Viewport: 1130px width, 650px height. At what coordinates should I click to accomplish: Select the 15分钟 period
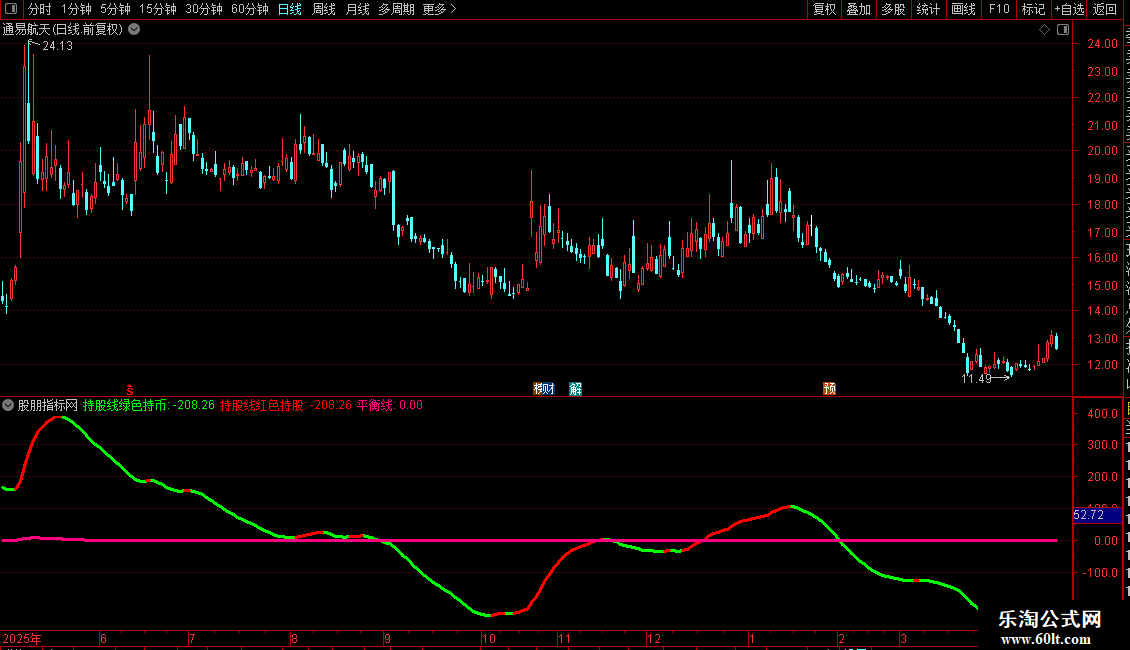(x=157, y=9)
